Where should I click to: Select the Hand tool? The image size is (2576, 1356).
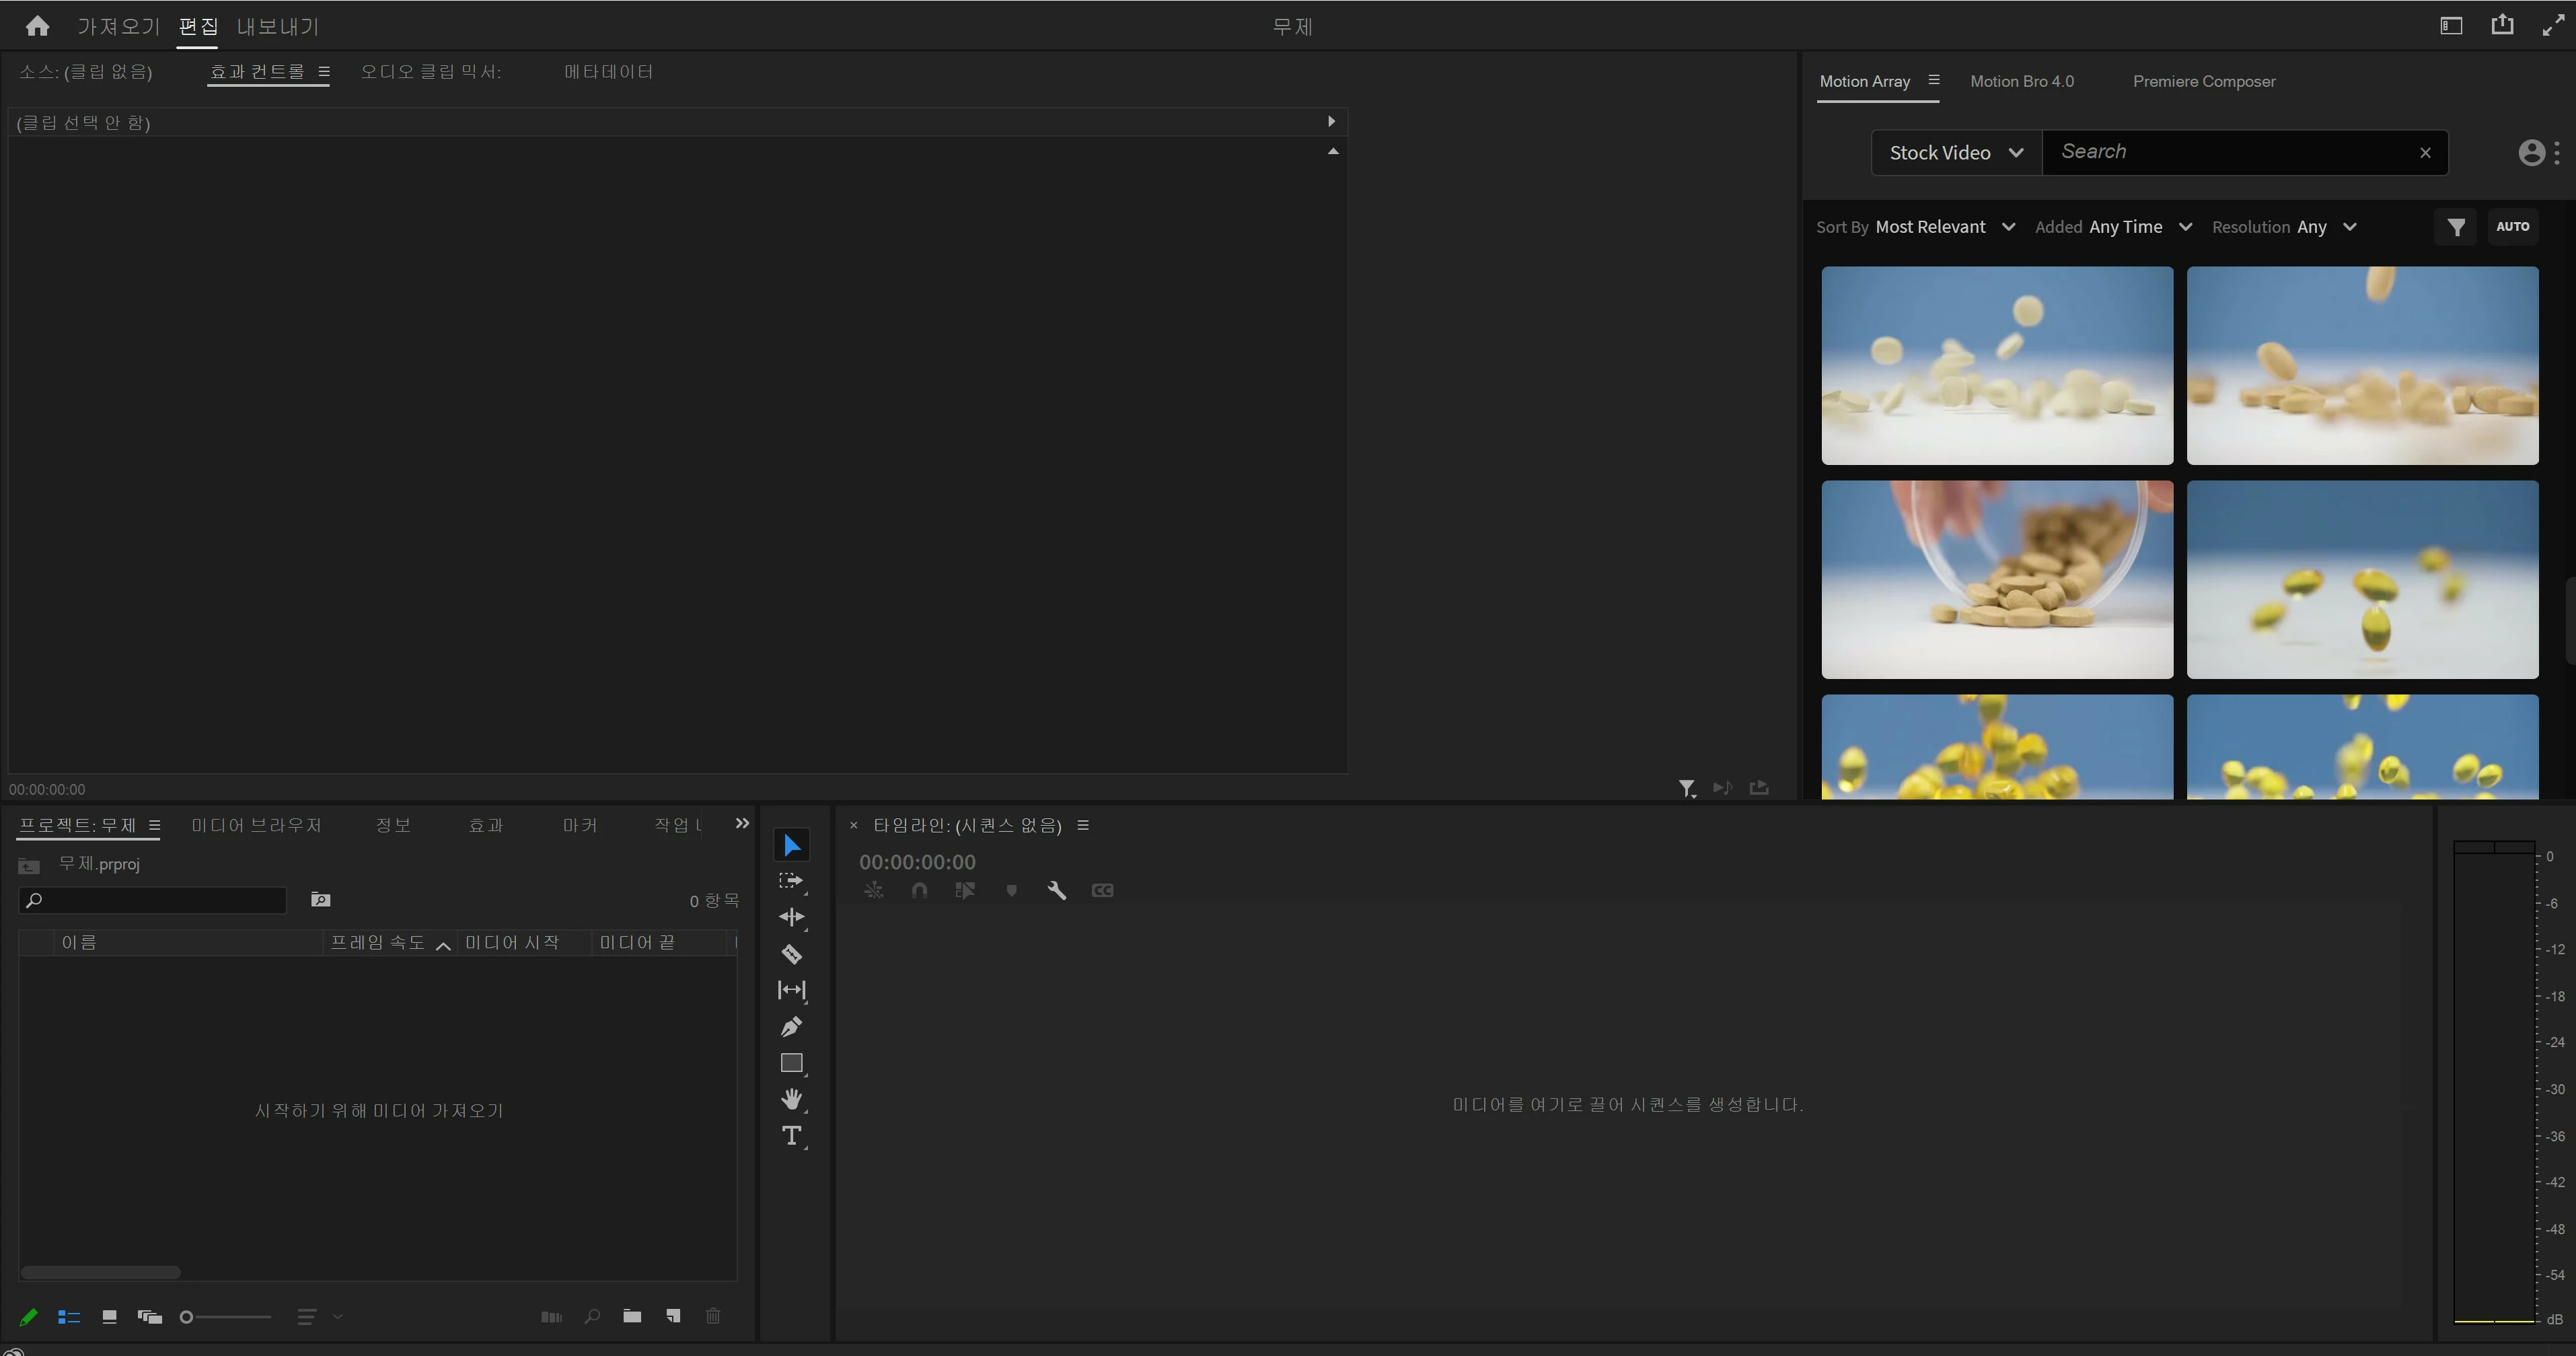coord(791,1099)
